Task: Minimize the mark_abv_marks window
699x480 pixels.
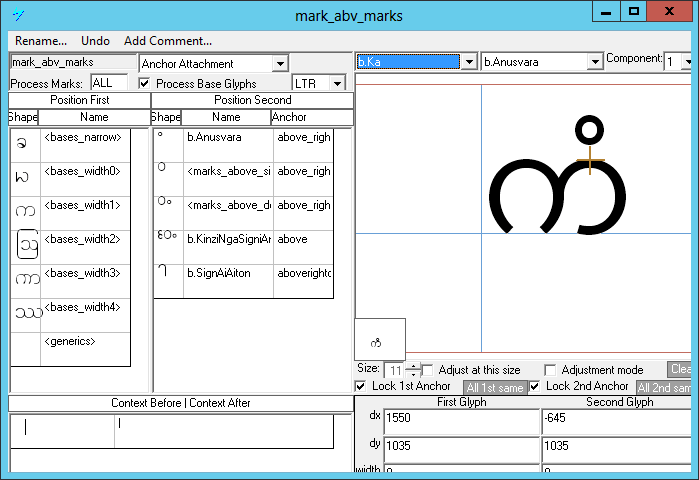Action: (606, 12)
